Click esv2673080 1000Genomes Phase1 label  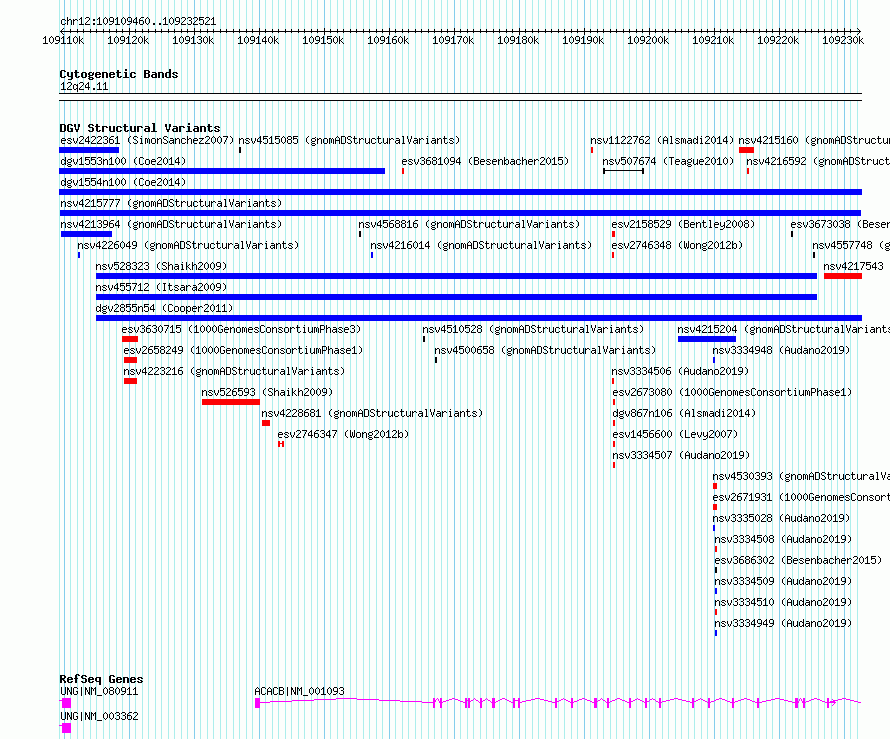pos(732,392)
